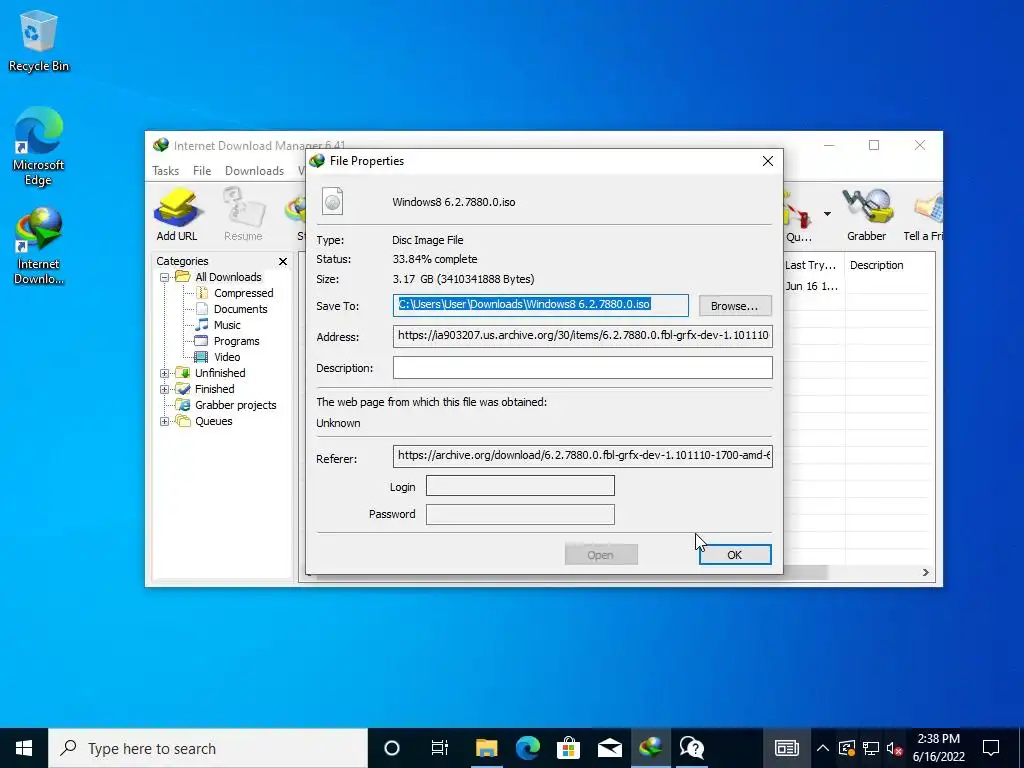Click the Resume toolbar icon

(x=243, y=216)
